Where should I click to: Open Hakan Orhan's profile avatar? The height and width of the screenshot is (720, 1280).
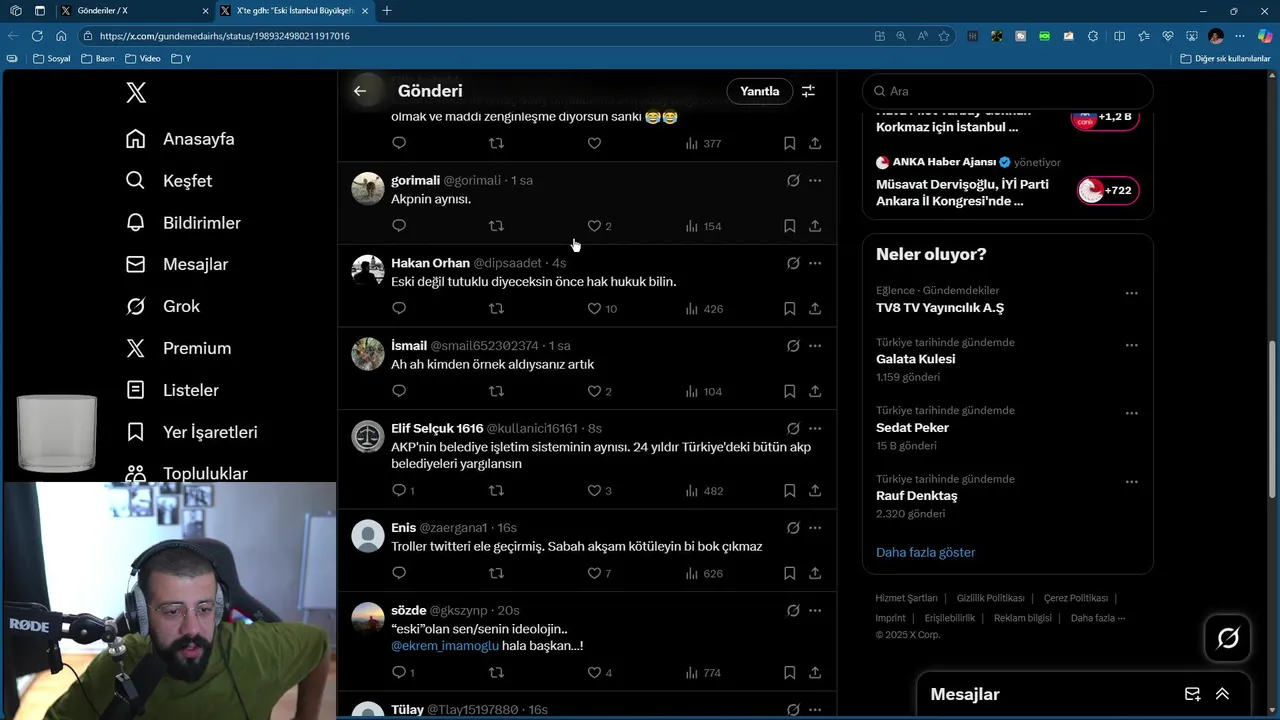click(368, 271)
